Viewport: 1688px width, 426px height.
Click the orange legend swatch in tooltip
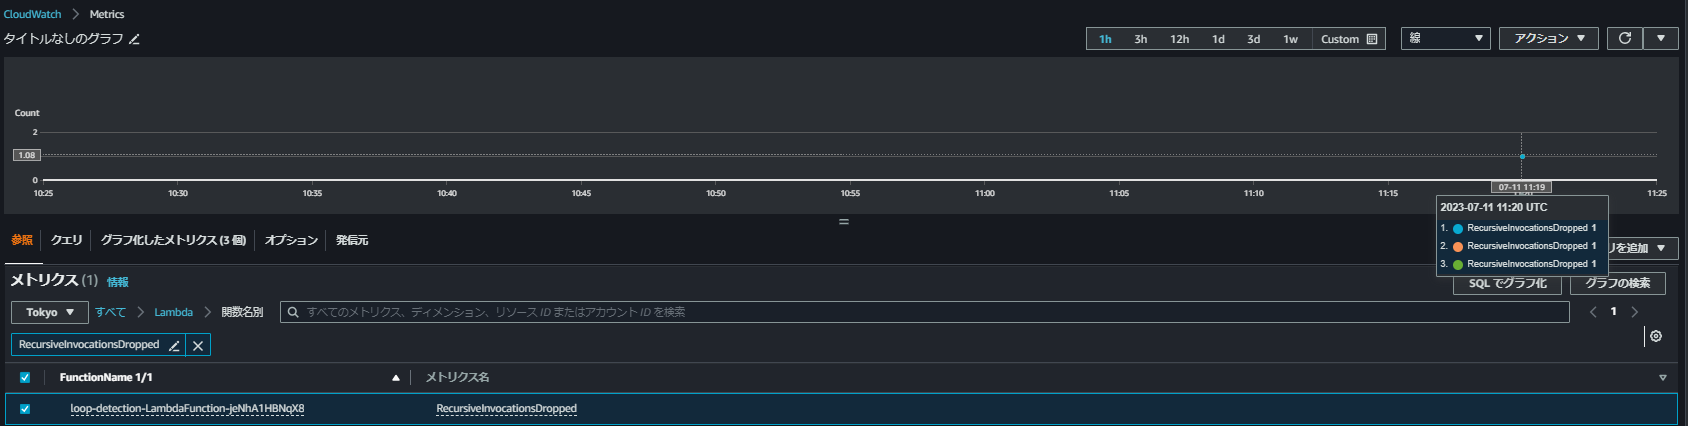click(x=1458, y=246)
